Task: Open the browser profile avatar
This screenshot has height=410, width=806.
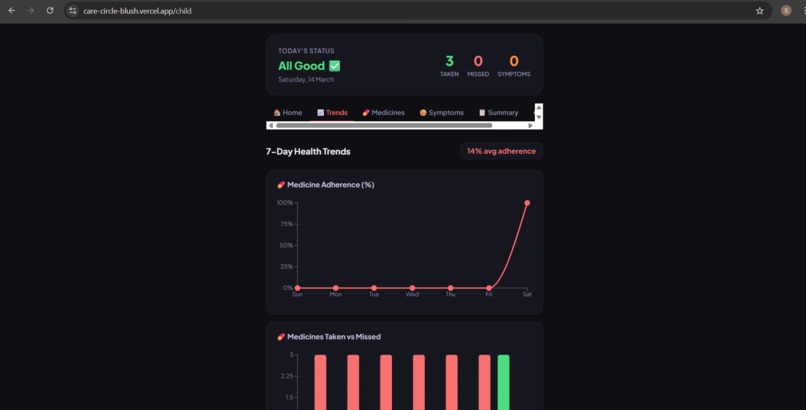Action: tap(785, 10)
